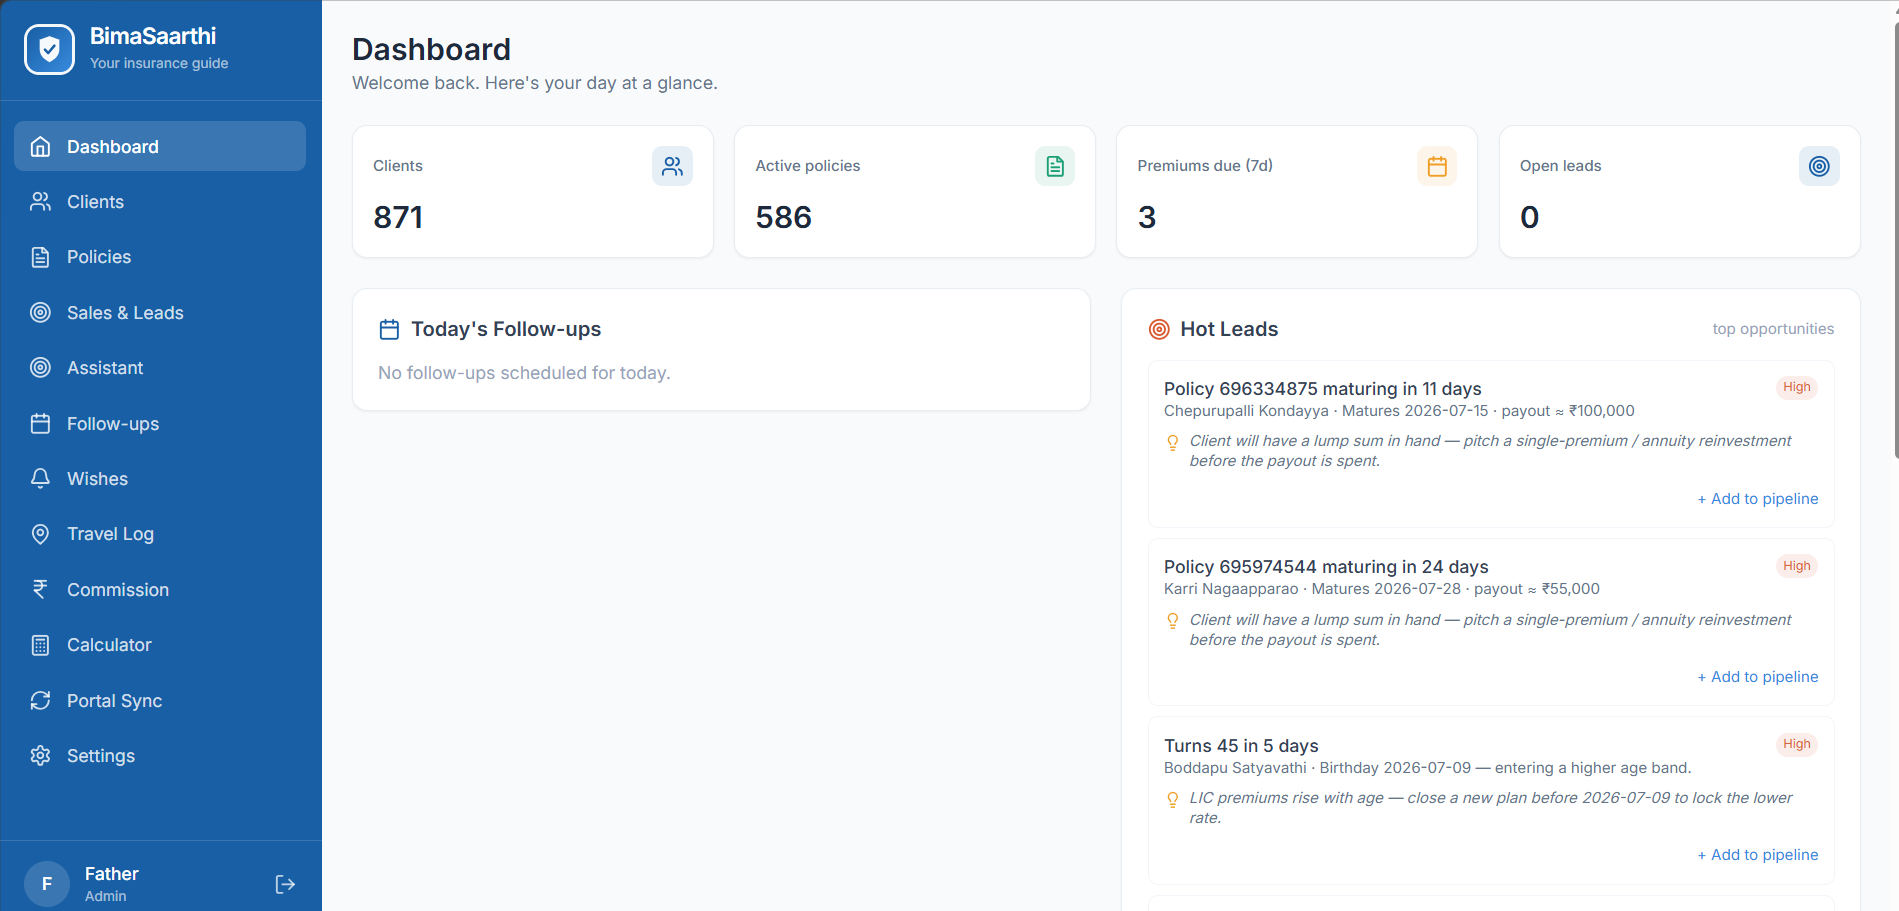The height and width of the screenshot is (911, 1899).
Task: Select the Clients stat card showing 871
Action: coord(533,191)
